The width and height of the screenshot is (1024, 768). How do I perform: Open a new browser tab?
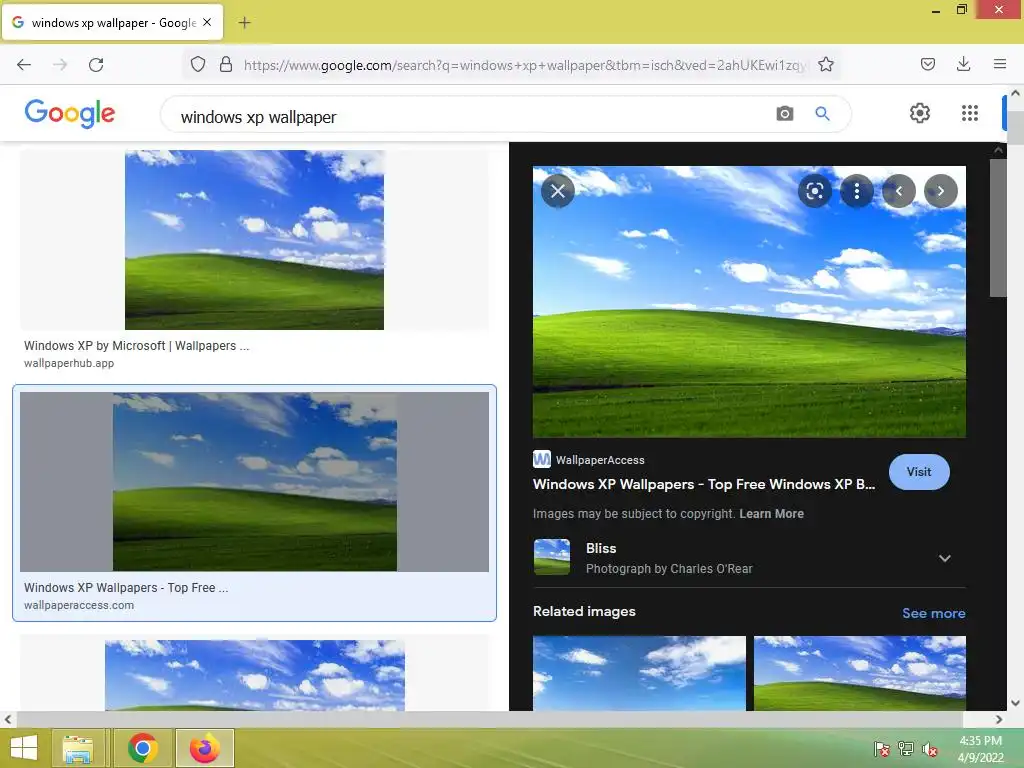244,23
